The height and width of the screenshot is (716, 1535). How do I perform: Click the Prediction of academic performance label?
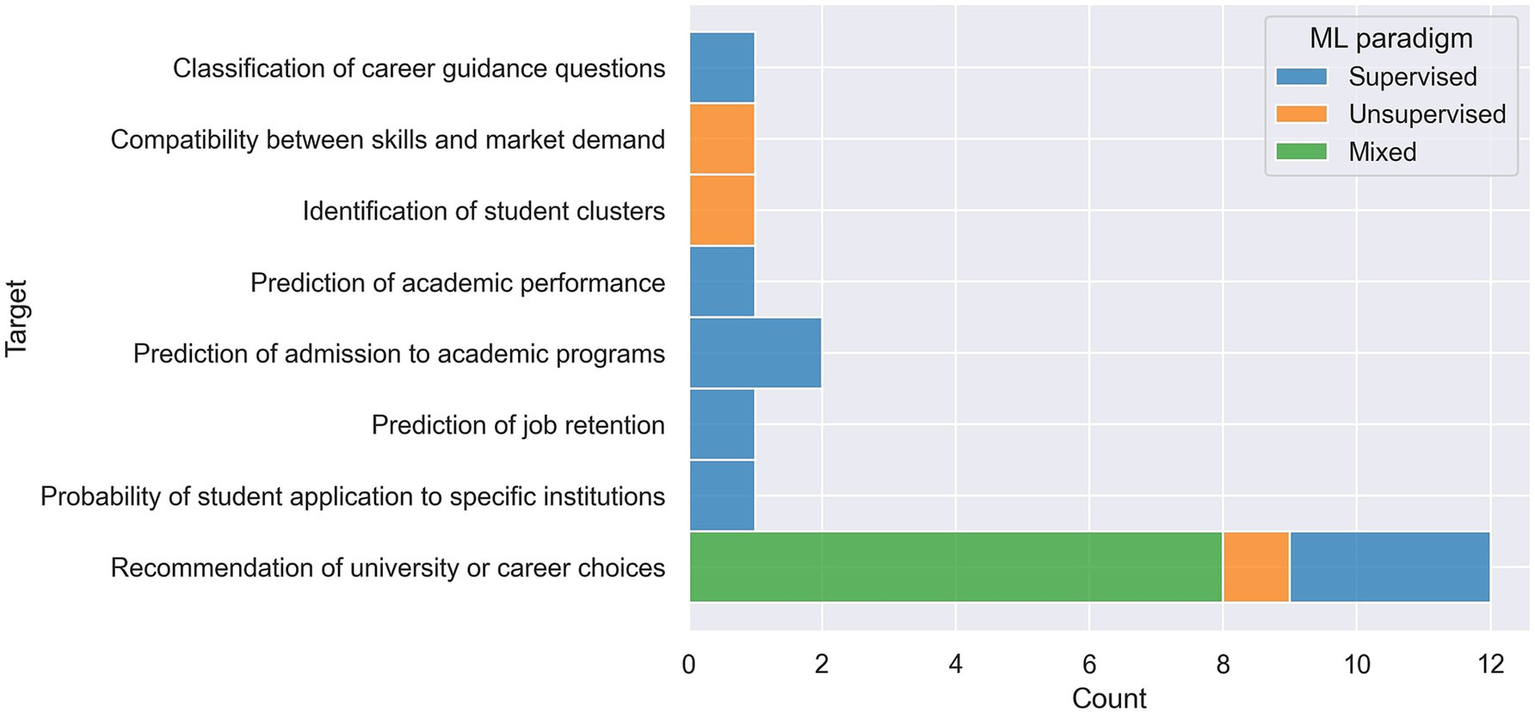click(x=457, y=283)
